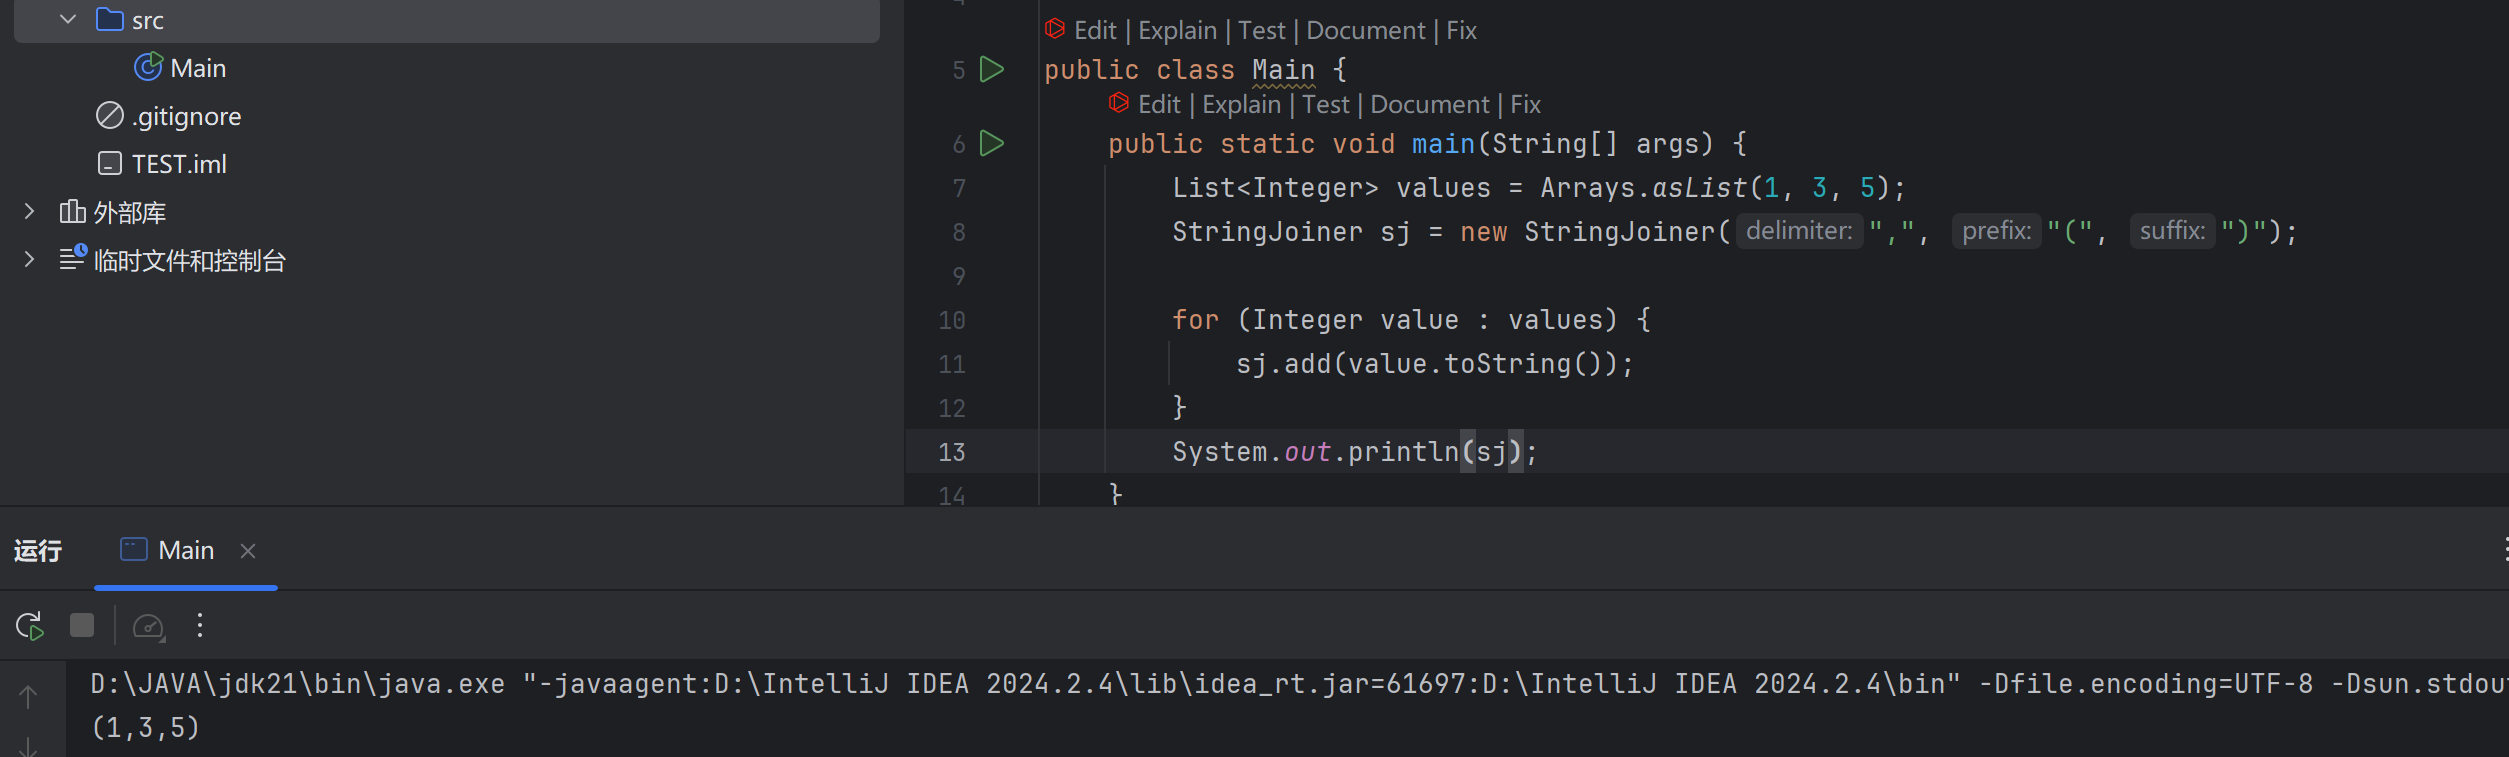Screen dimensions: 2509x757
Task: Click Document link above main method
Action: (1429, 105)
